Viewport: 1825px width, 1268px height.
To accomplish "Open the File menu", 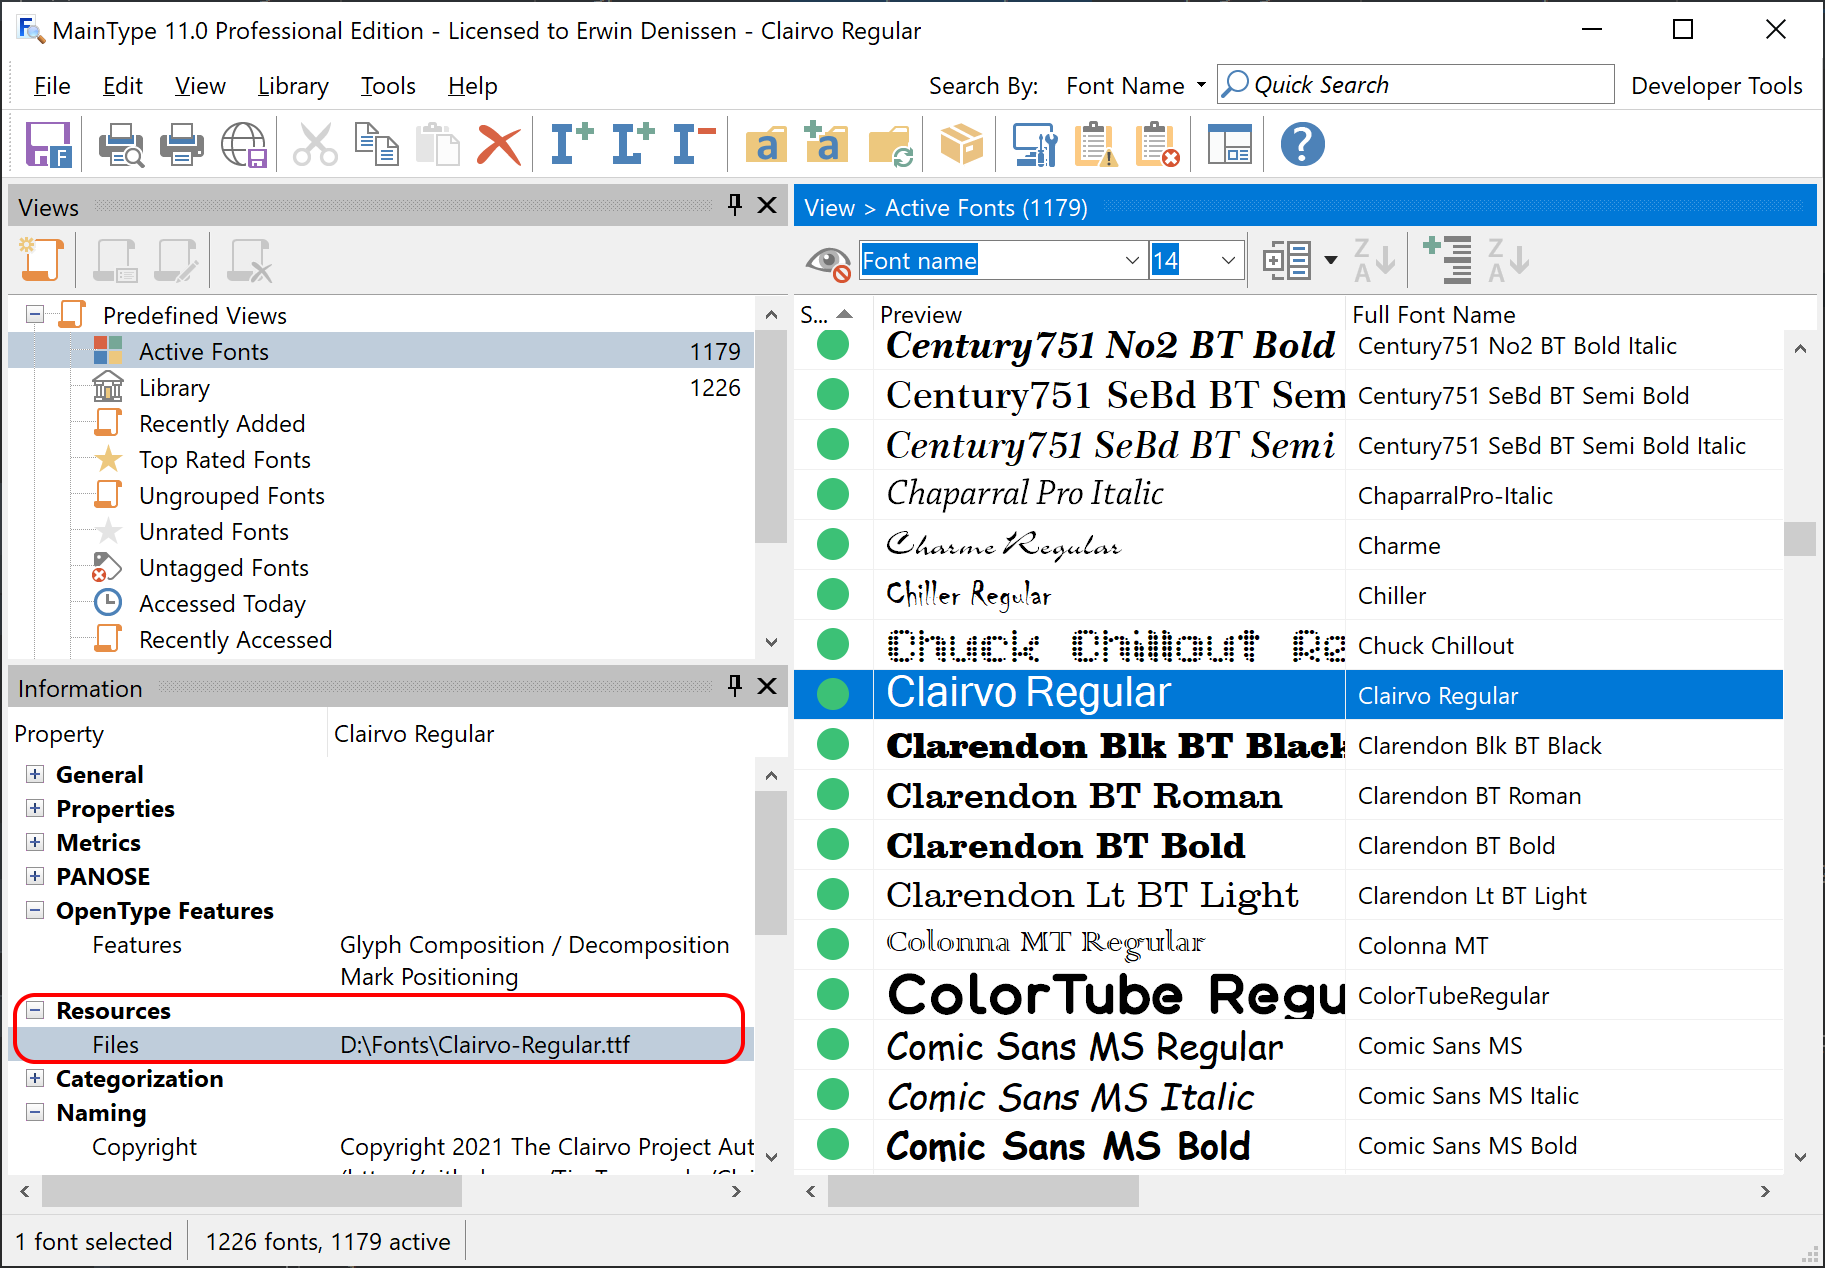I will point(52,86).
